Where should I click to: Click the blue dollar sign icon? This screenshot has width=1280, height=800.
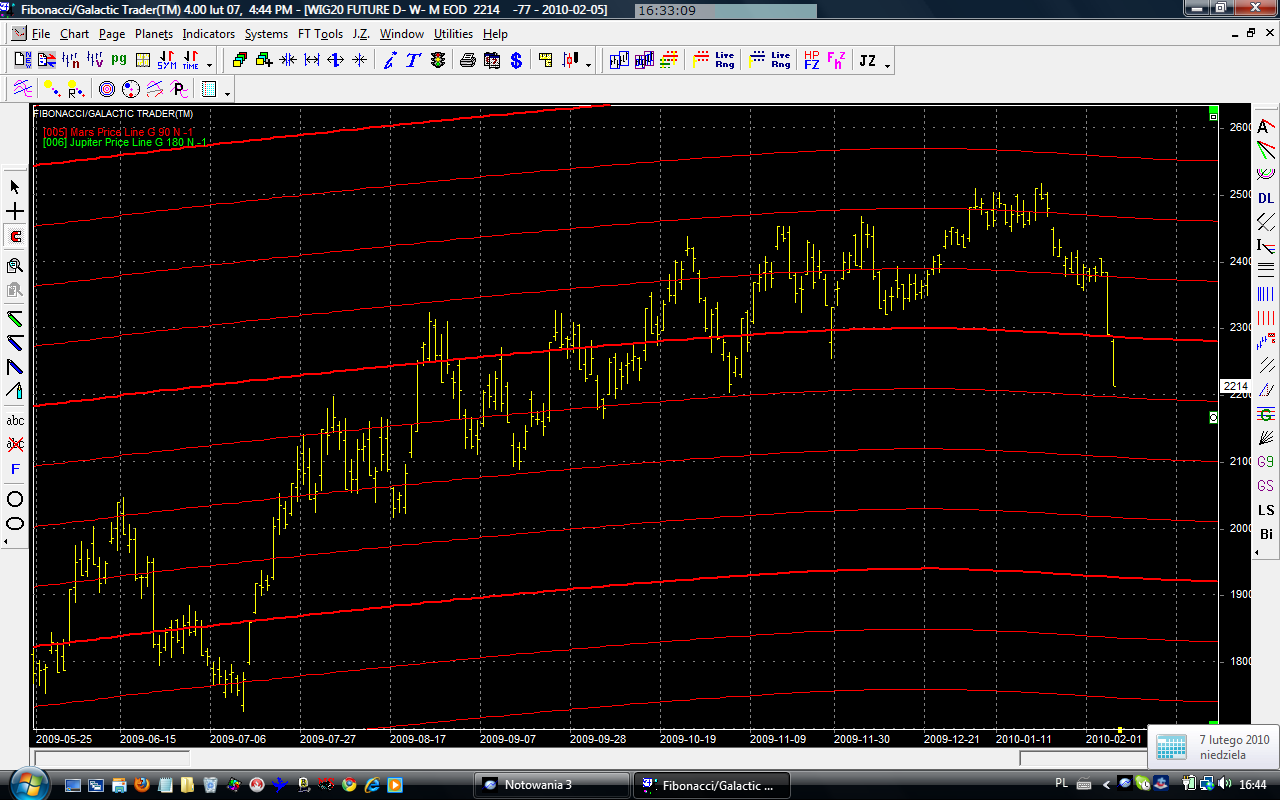pos(516,61)
